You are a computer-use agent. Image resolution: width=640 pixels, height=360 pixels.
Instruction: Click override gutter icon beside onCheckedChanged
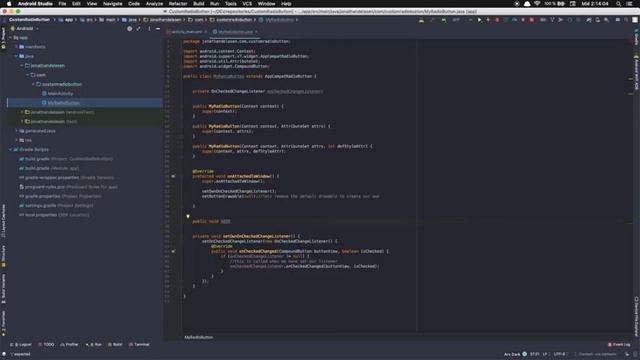(x=173, y=251)
